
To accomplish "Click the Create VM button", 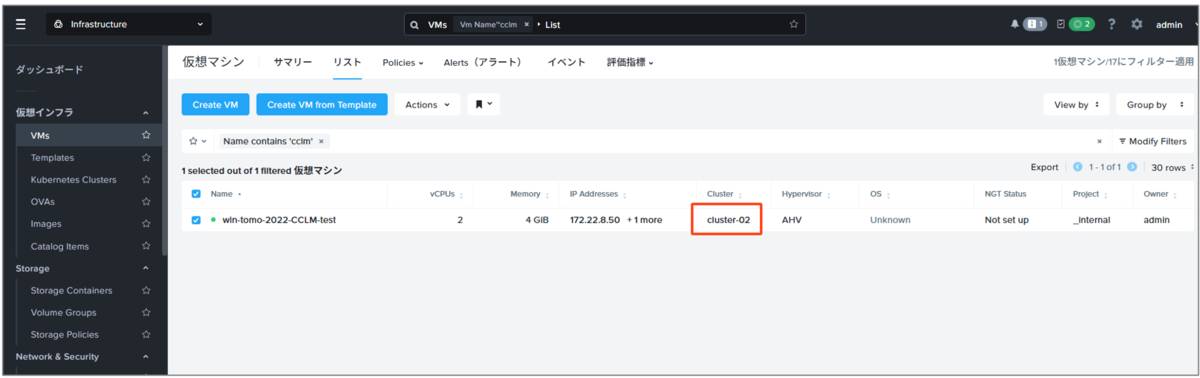I will click(215, 104).
